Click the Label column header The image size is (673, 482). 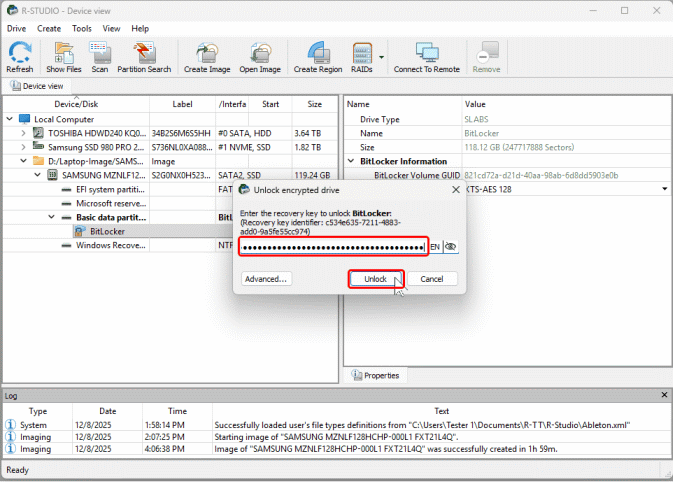182,104
